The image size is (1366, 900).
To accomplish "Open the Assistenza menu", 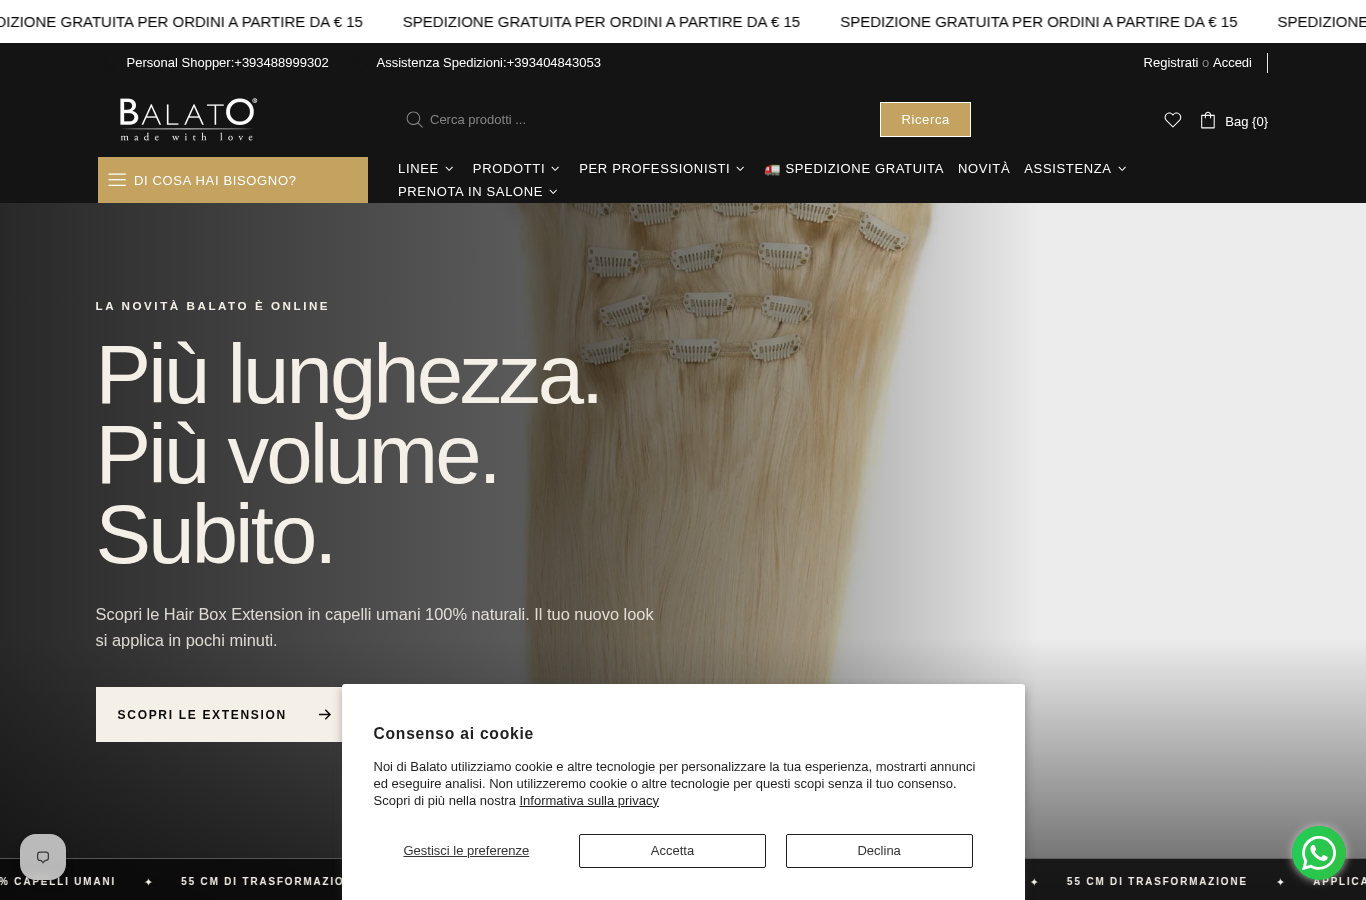I will 1067,169.
